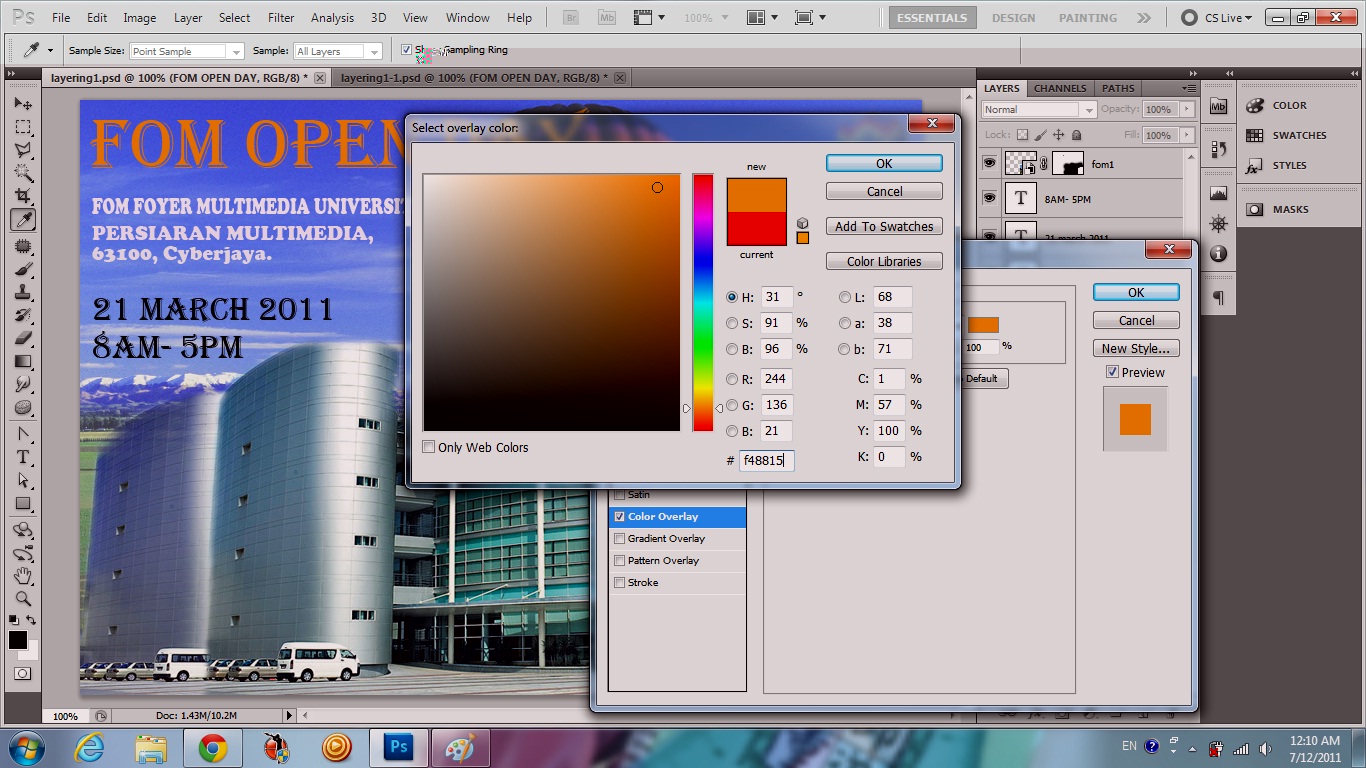Select the Move tool
Image resolution: width=1366 pixels, height=768 pixels.
click(x=23, y=104)
